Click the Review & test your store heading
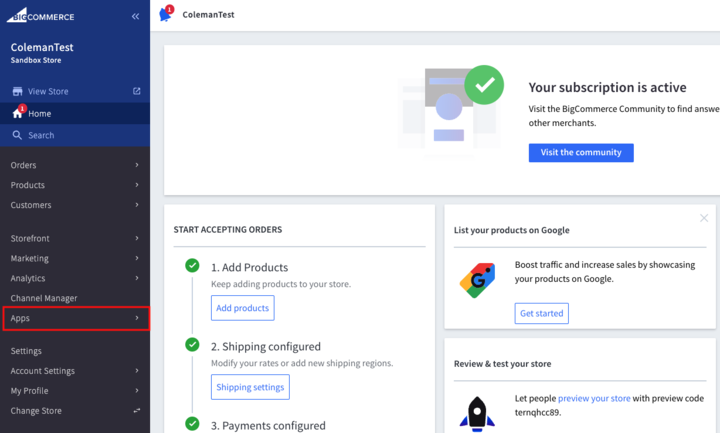720x433 pixels. pyautogui.click(x=502, y=364)
